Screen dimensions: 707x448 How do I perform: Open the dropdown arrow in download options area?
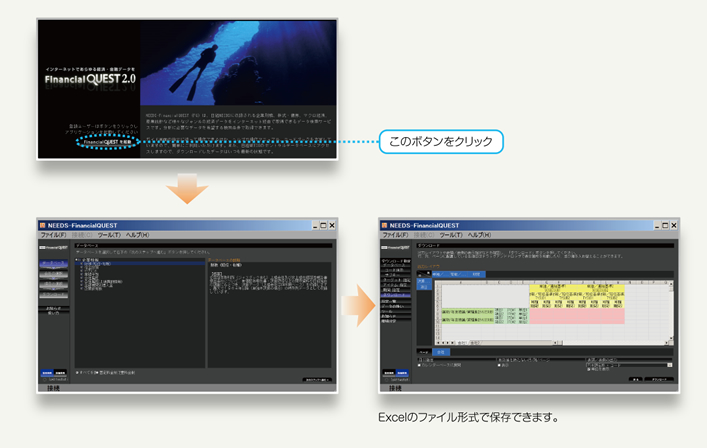(x=670, y=365)
